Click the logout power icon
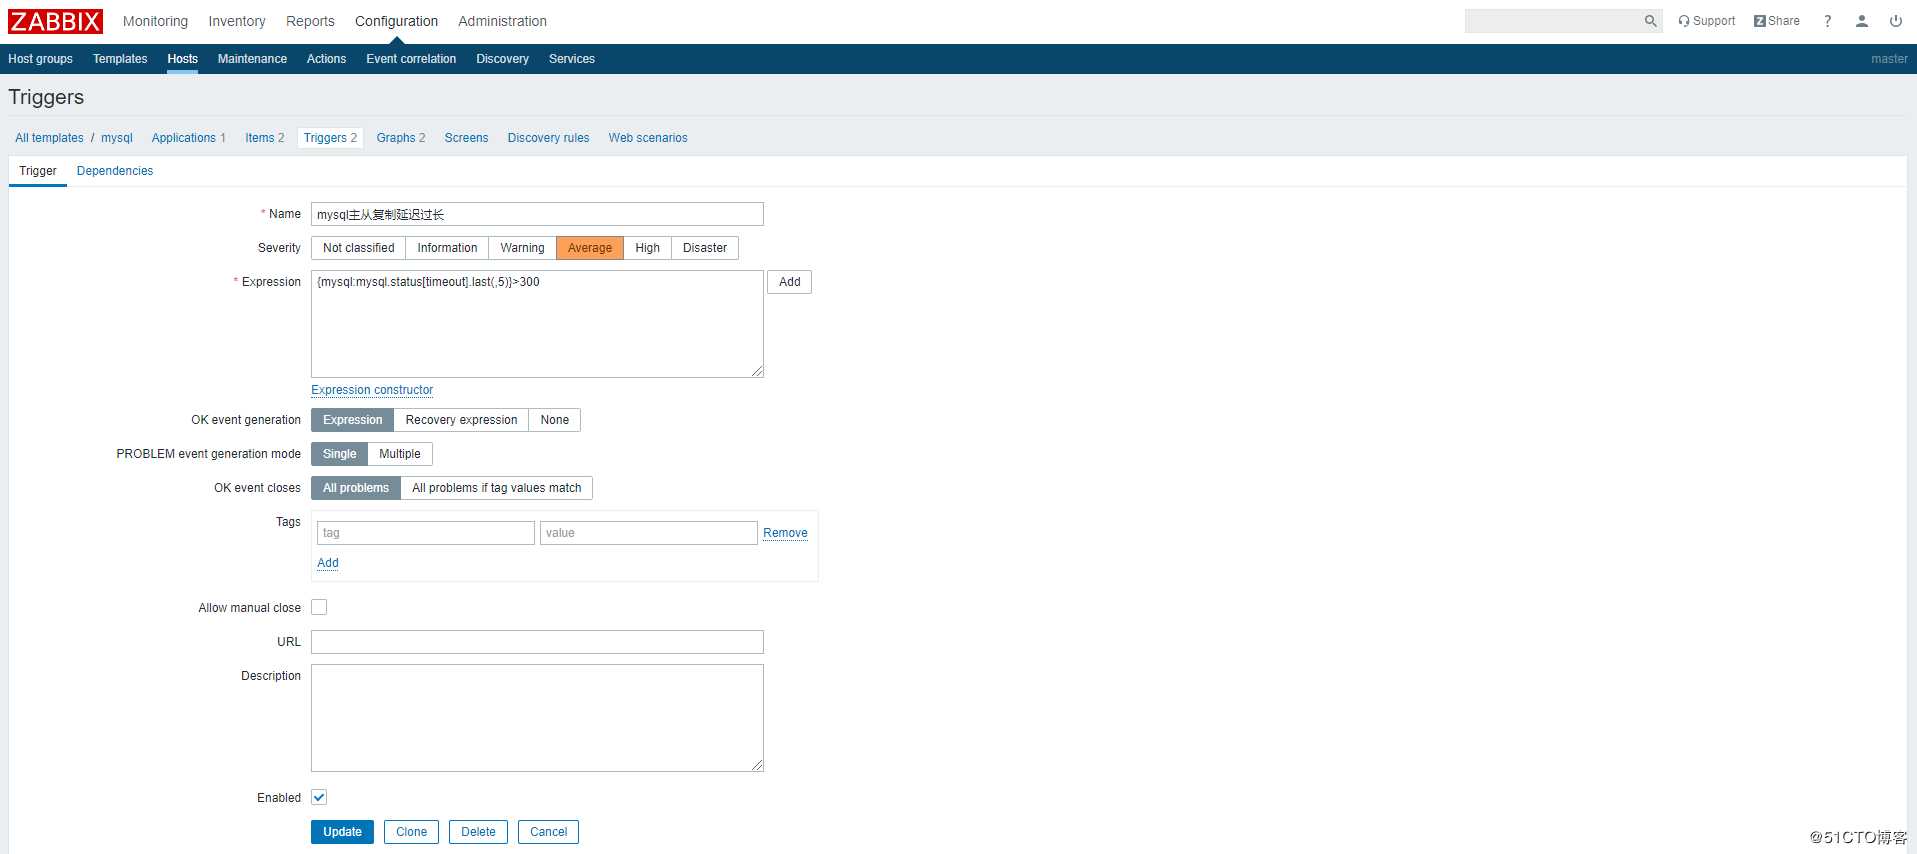Viewport: 1917px width, 854px height. (x=1895, y=21)
